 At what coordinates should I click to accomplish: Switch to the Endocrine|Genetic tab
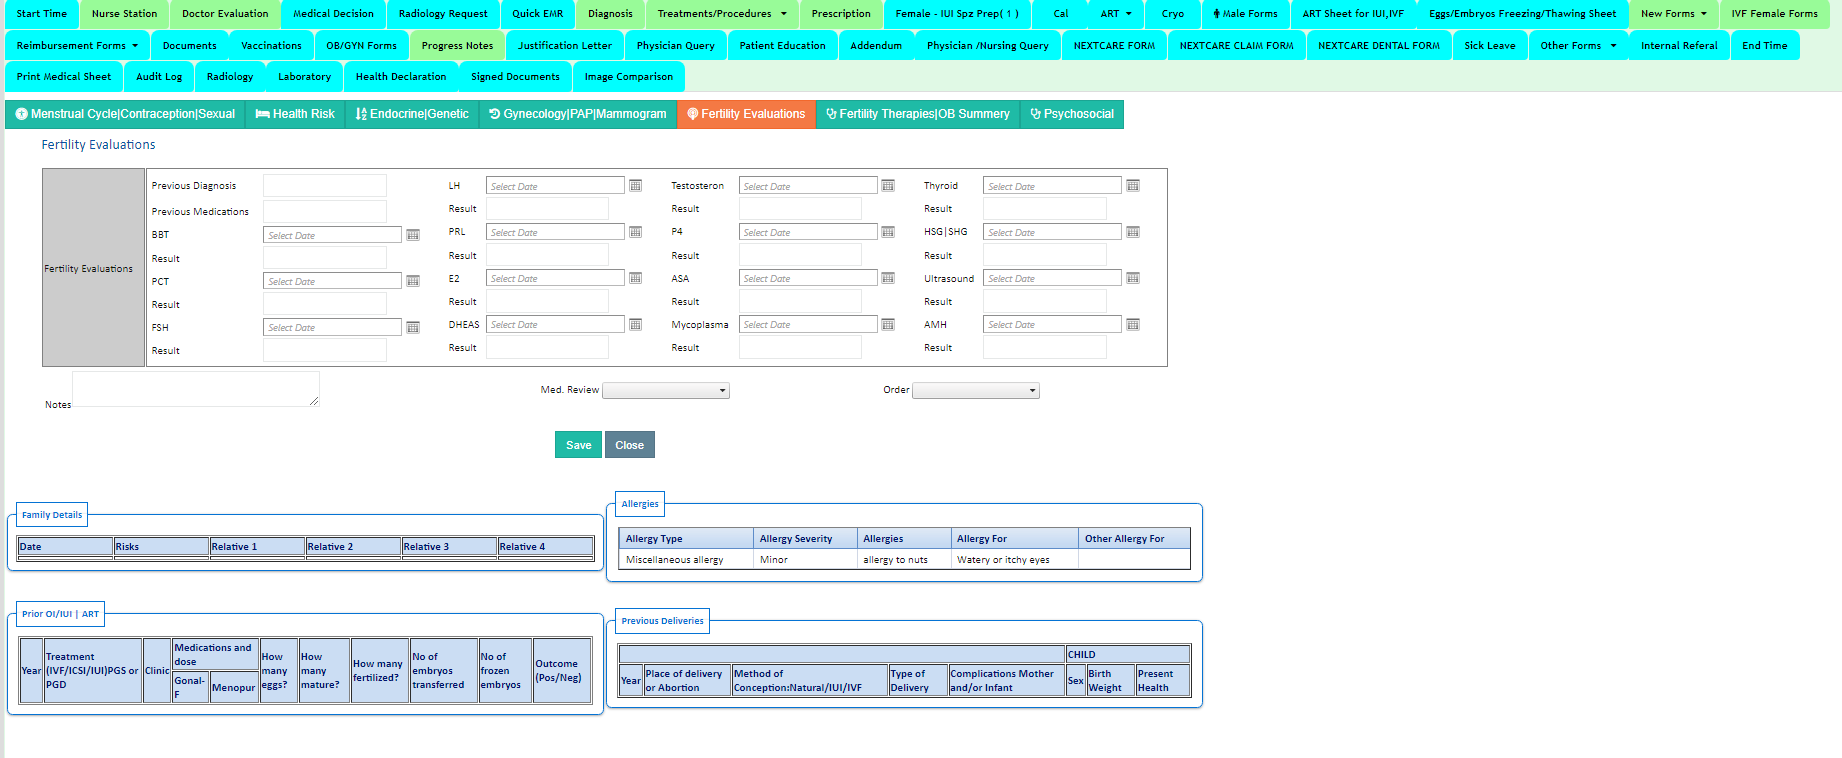tap(412, 114)
